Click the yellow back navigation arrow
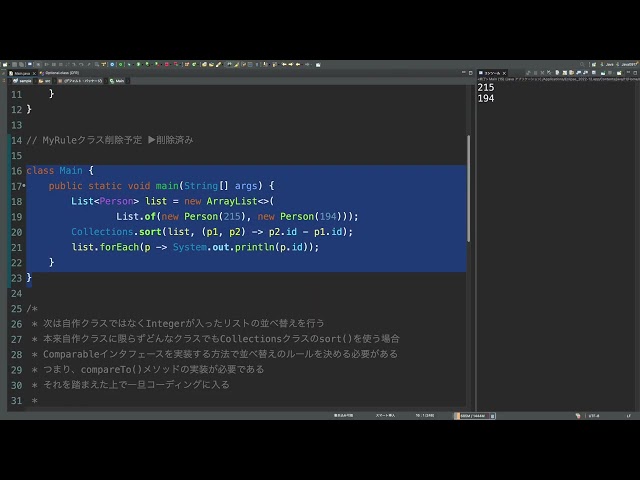The height and width of the screenshot is (480, 640). tap(298, 64)
